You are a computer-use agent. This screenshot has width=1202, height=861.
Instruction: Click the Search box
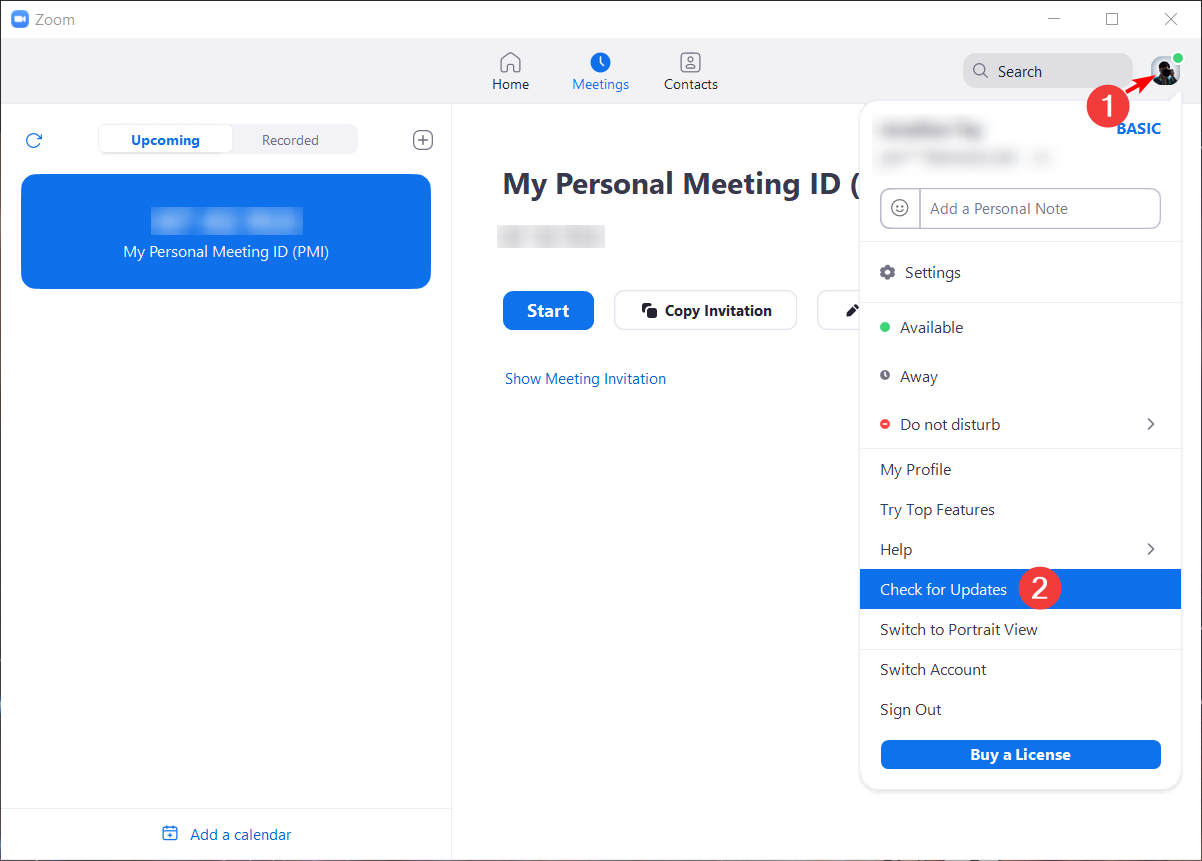[x=1047, y=71]
